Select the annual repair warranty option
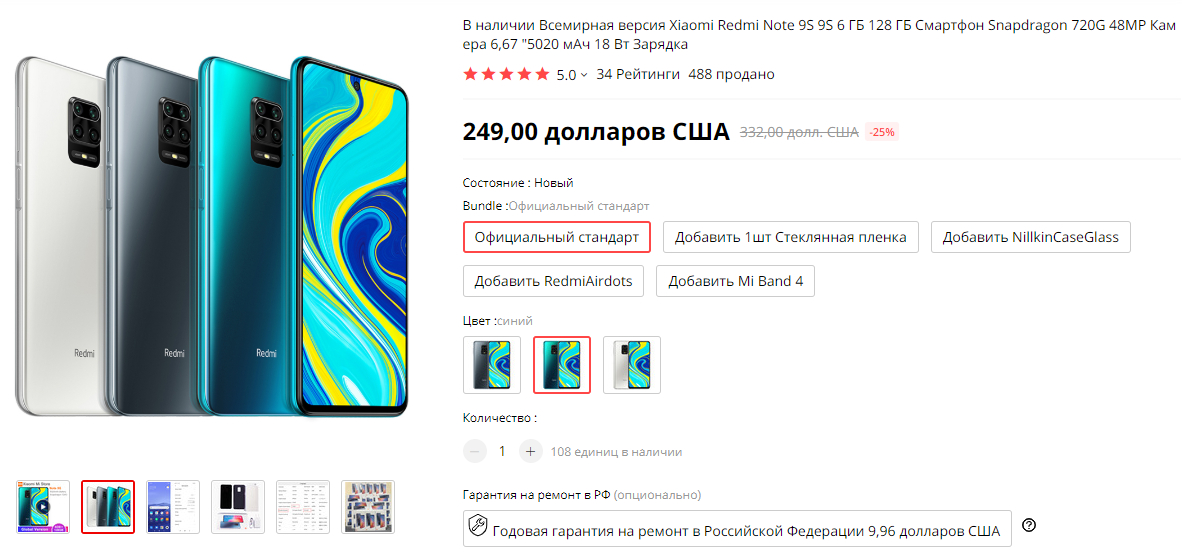1182x553 pixels. point(737,530)
